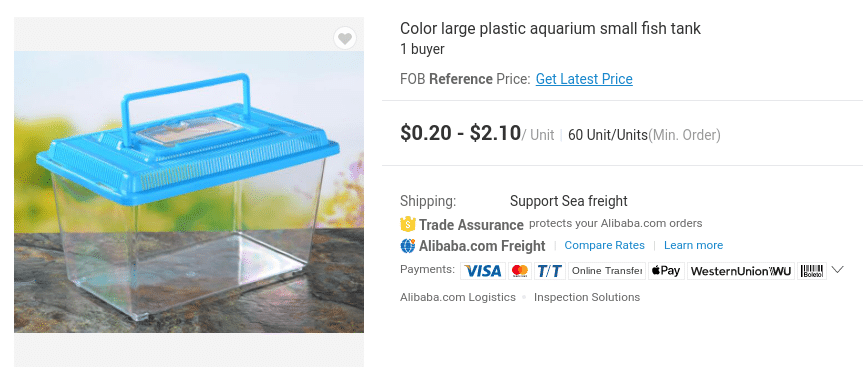Open the Inspection Solutions link

pyautogui.click(x=587, y=297)
